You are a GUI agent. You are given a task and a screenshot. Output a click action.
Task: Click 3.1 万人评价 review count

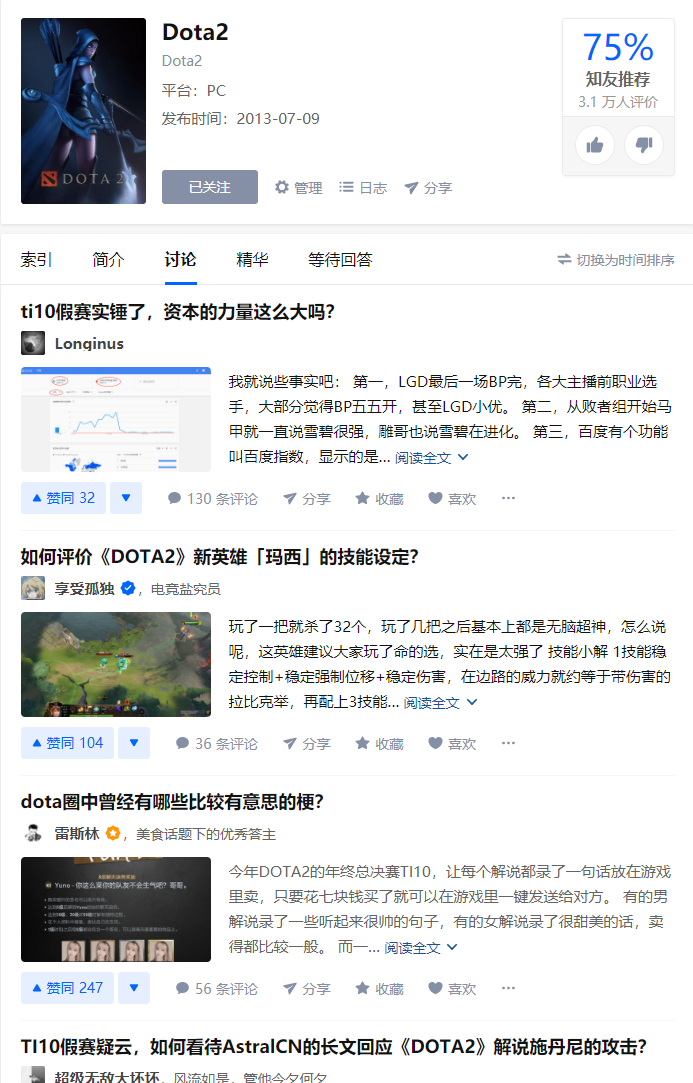point(618,102)
